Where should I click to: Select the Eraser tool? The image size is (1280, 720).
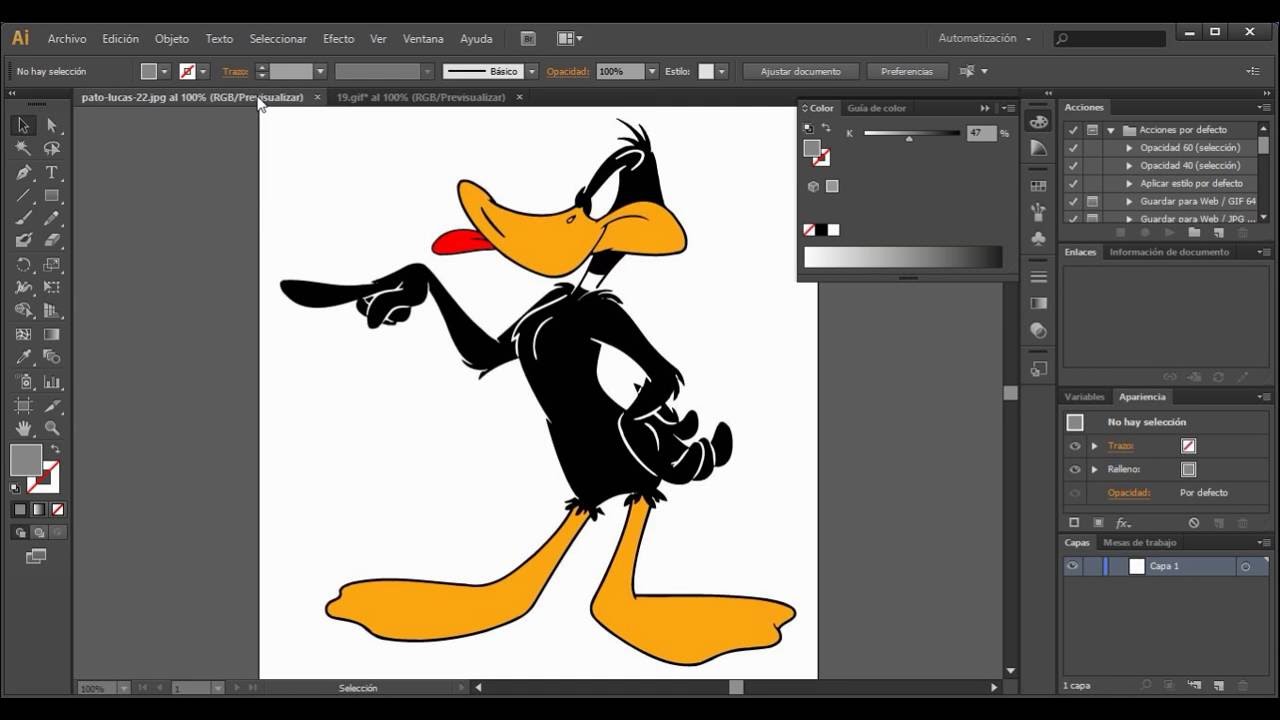click(x=52, y=241)
